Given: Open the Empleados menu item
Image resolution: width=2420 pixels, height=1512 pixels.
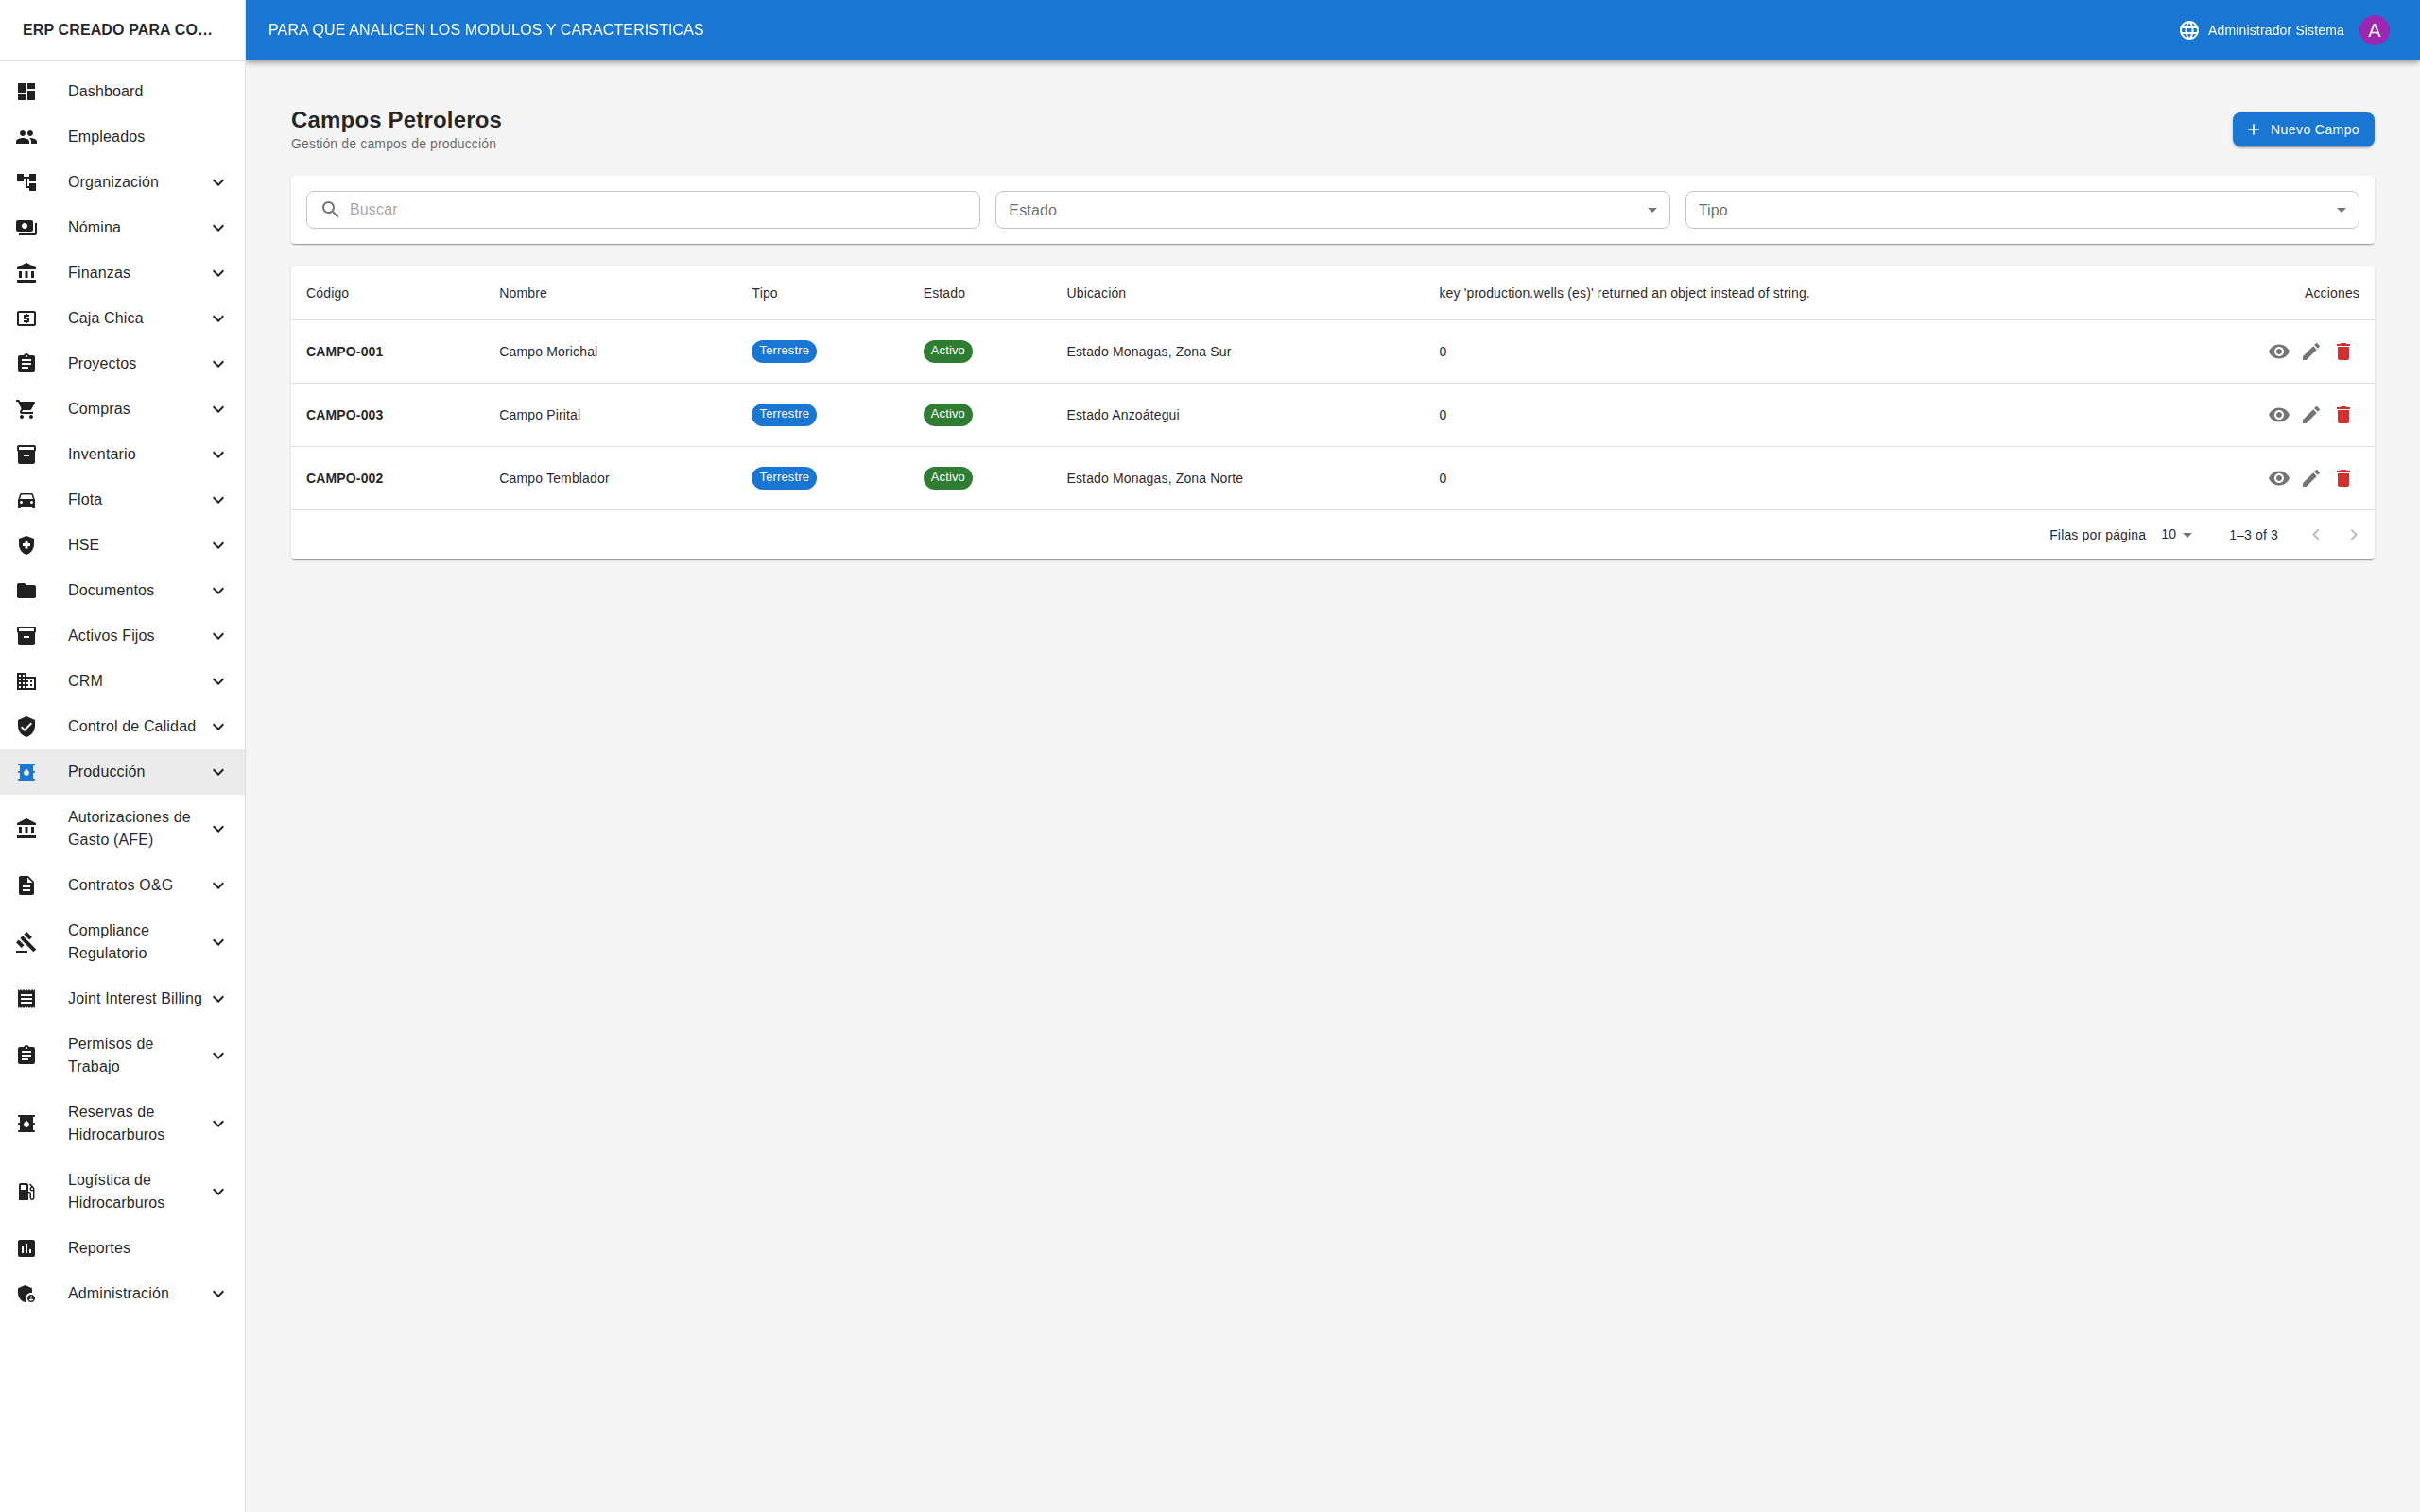Looking at the screenshot, I should (x=106, y=137).
